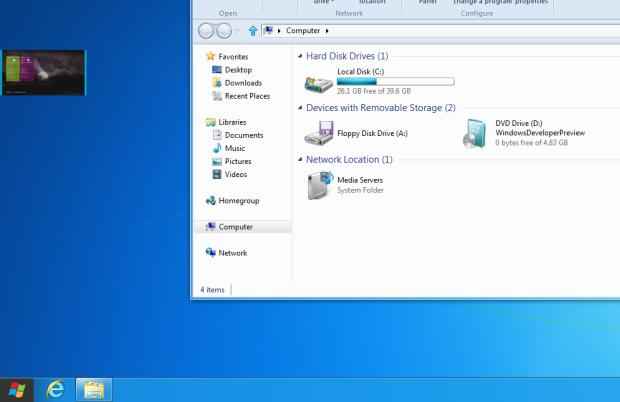This screenshot has width=620, height=402.
Task: Click File Explorer taskbar icon
Action: tap(94, 390)
